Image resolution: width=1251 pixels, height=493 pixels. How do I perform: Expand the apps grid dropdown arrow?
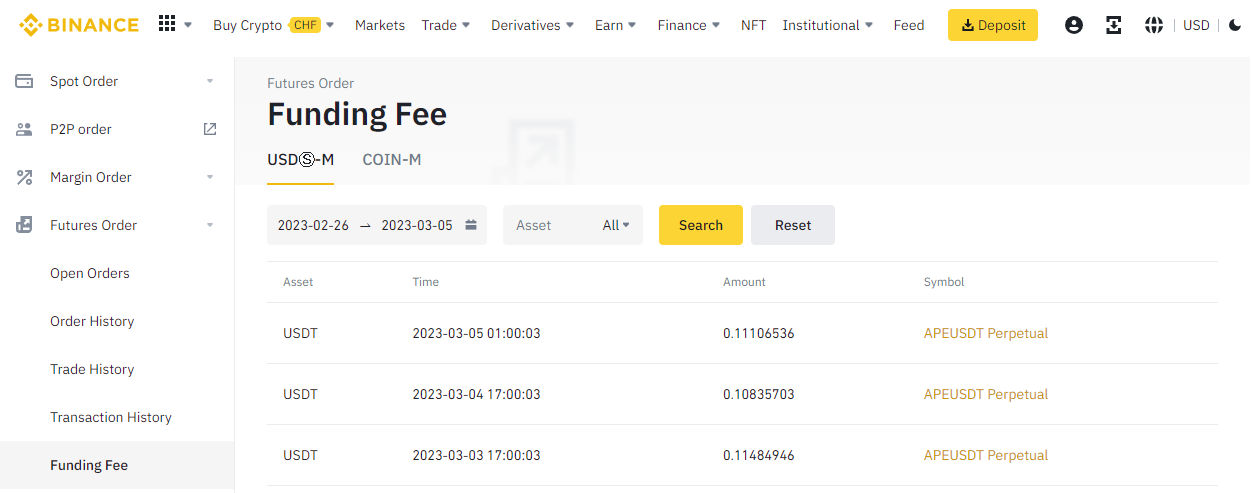(188, 25)
